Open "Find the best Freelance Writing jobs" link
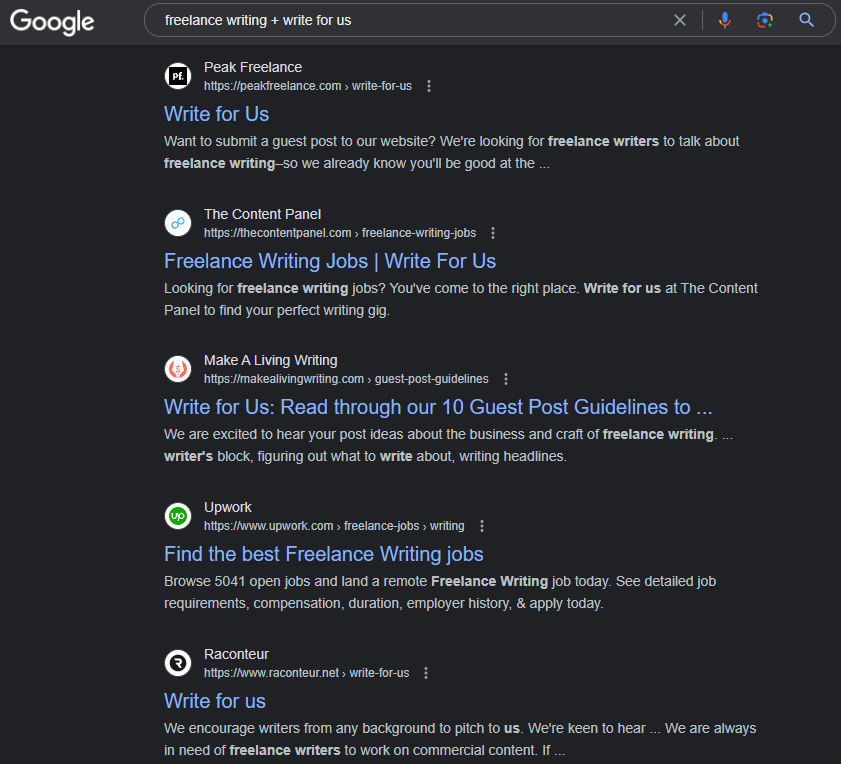Image resolution: width=841 pixels, height=764 pixels. tap(323, 554)
